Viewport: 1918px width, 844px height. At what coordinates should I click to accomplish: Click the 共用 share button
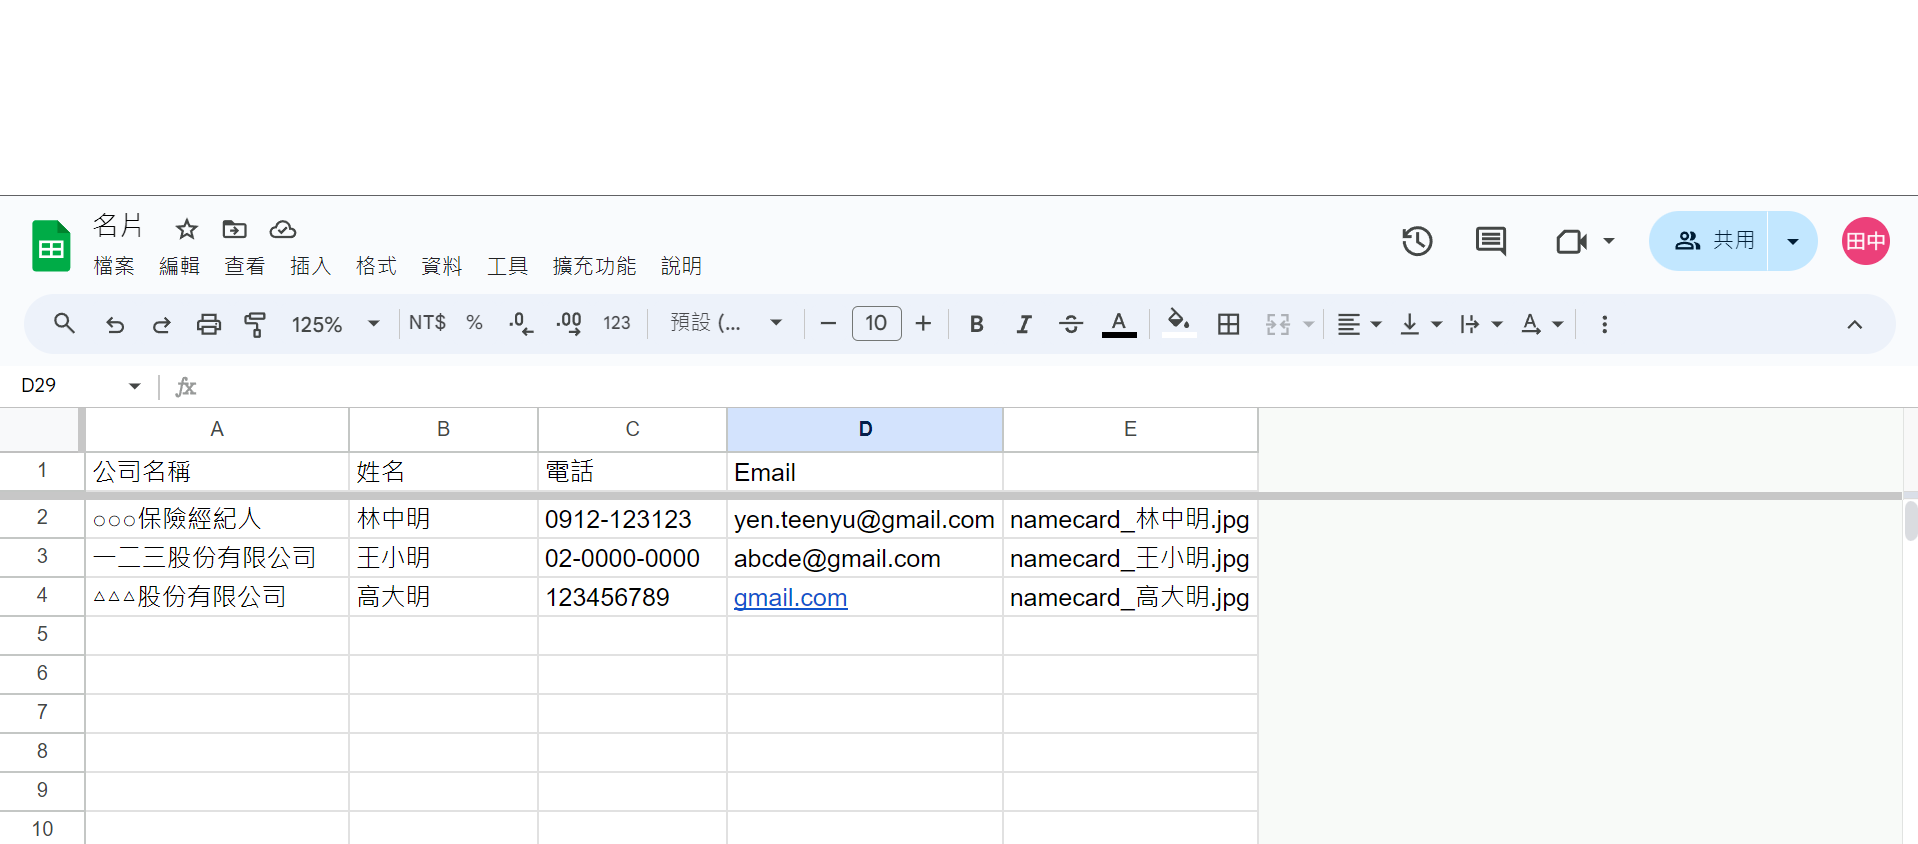(x=1709, y=241)
